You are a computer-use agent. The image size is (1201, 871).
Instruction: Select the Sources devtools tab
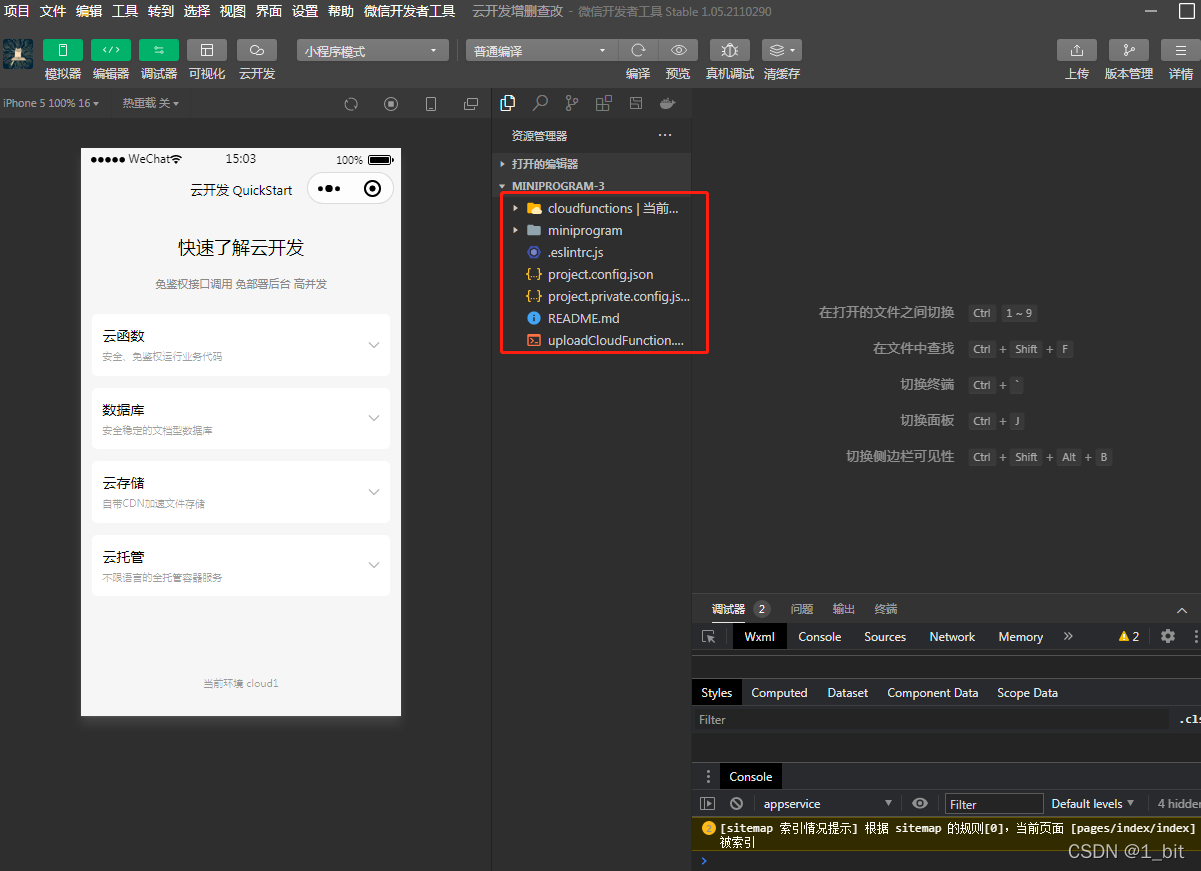coord(885,637)
